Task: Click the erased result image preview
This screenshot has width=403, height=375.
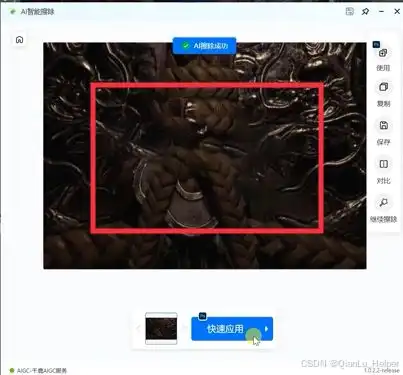Action: (205, 156)
